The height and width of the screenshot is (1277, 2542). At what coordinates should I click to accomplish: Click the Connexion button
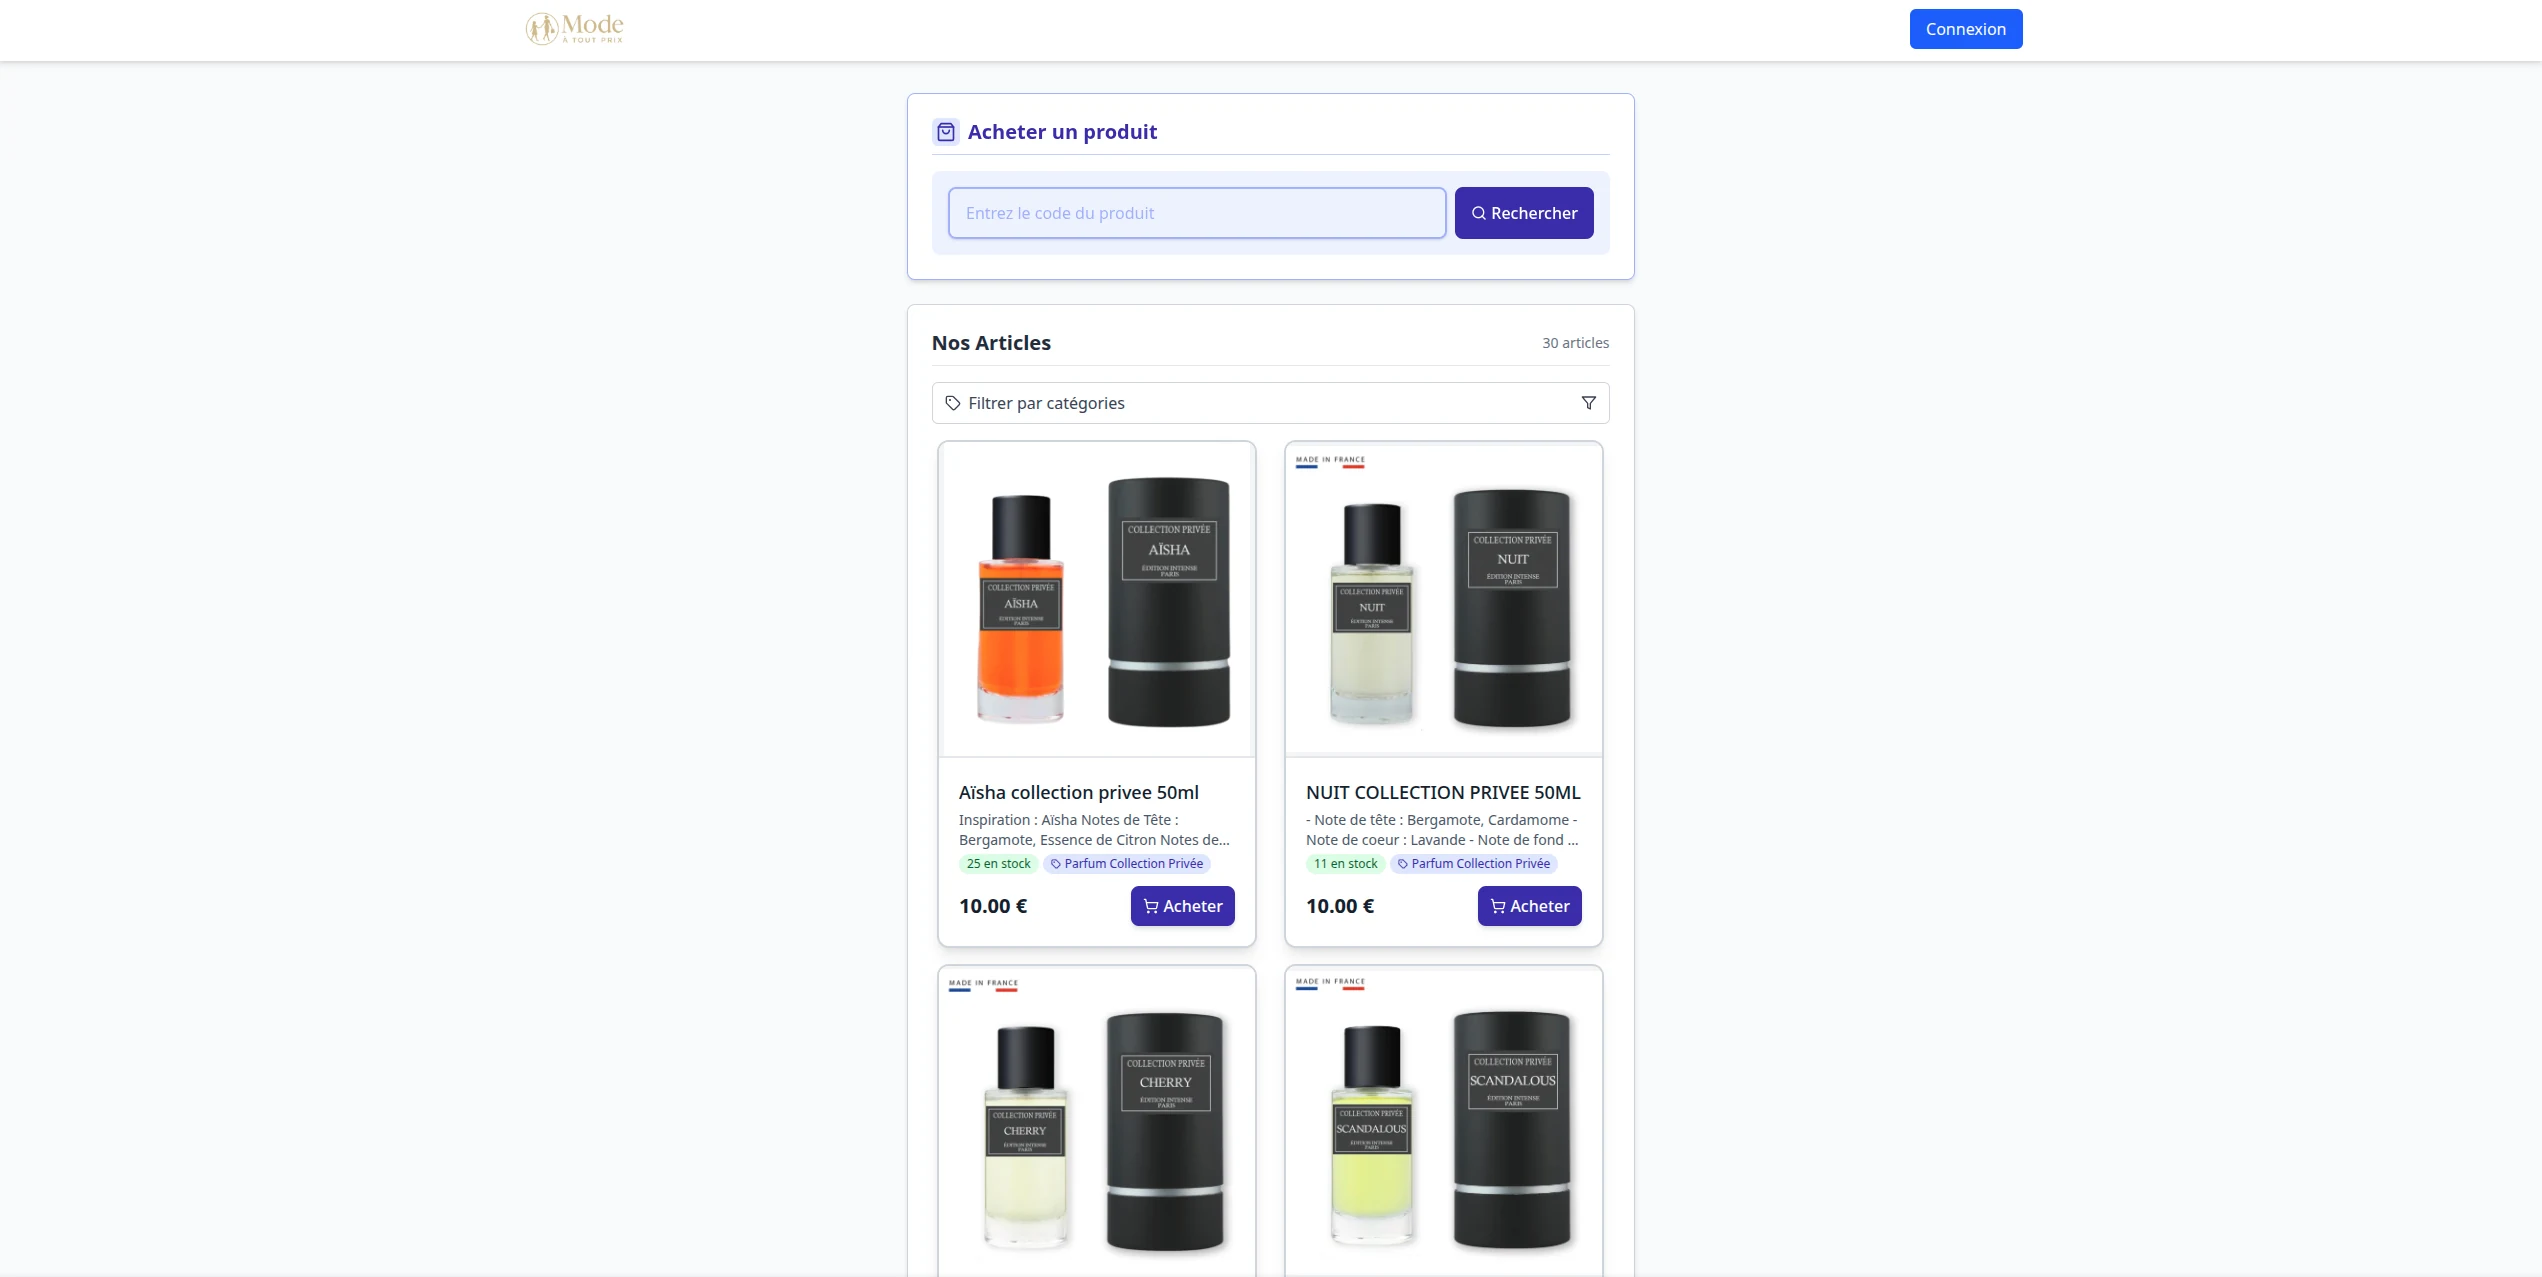tap(1966, 29)
